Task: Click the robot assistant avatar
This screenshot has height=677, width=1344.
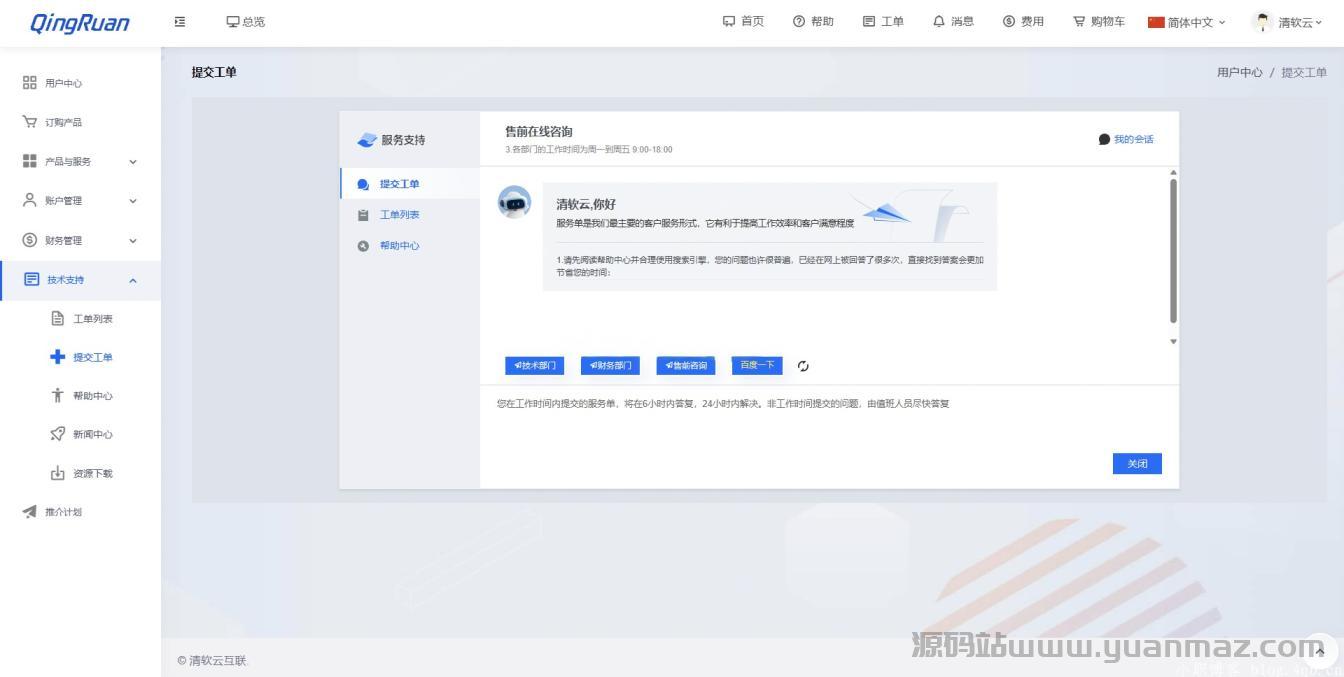Action: 514,202
